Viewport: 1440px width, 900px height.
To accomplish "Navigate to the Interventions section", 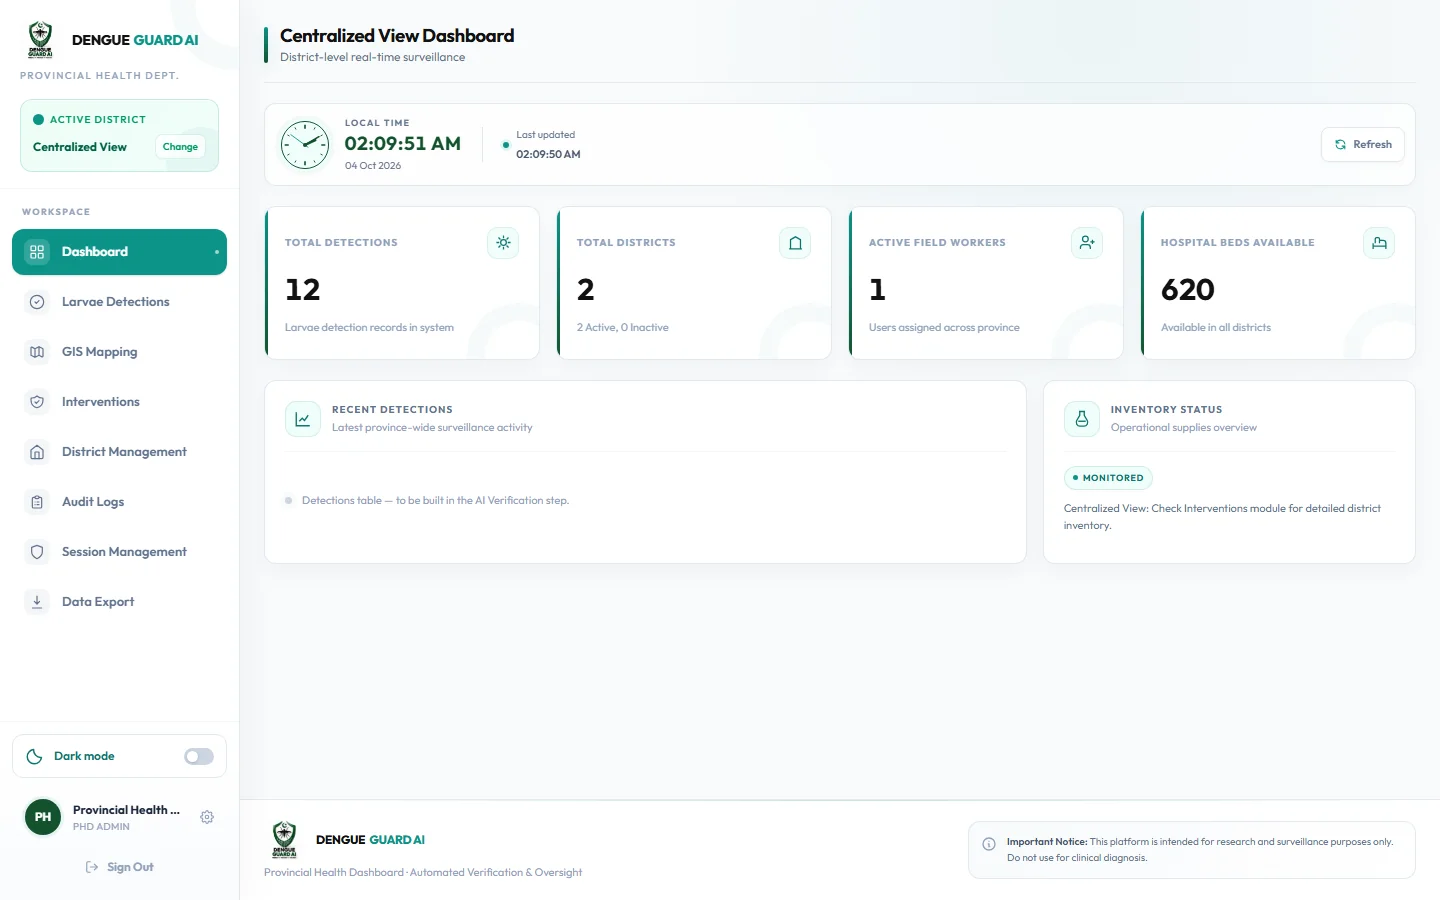I will (x=119, y=402).
